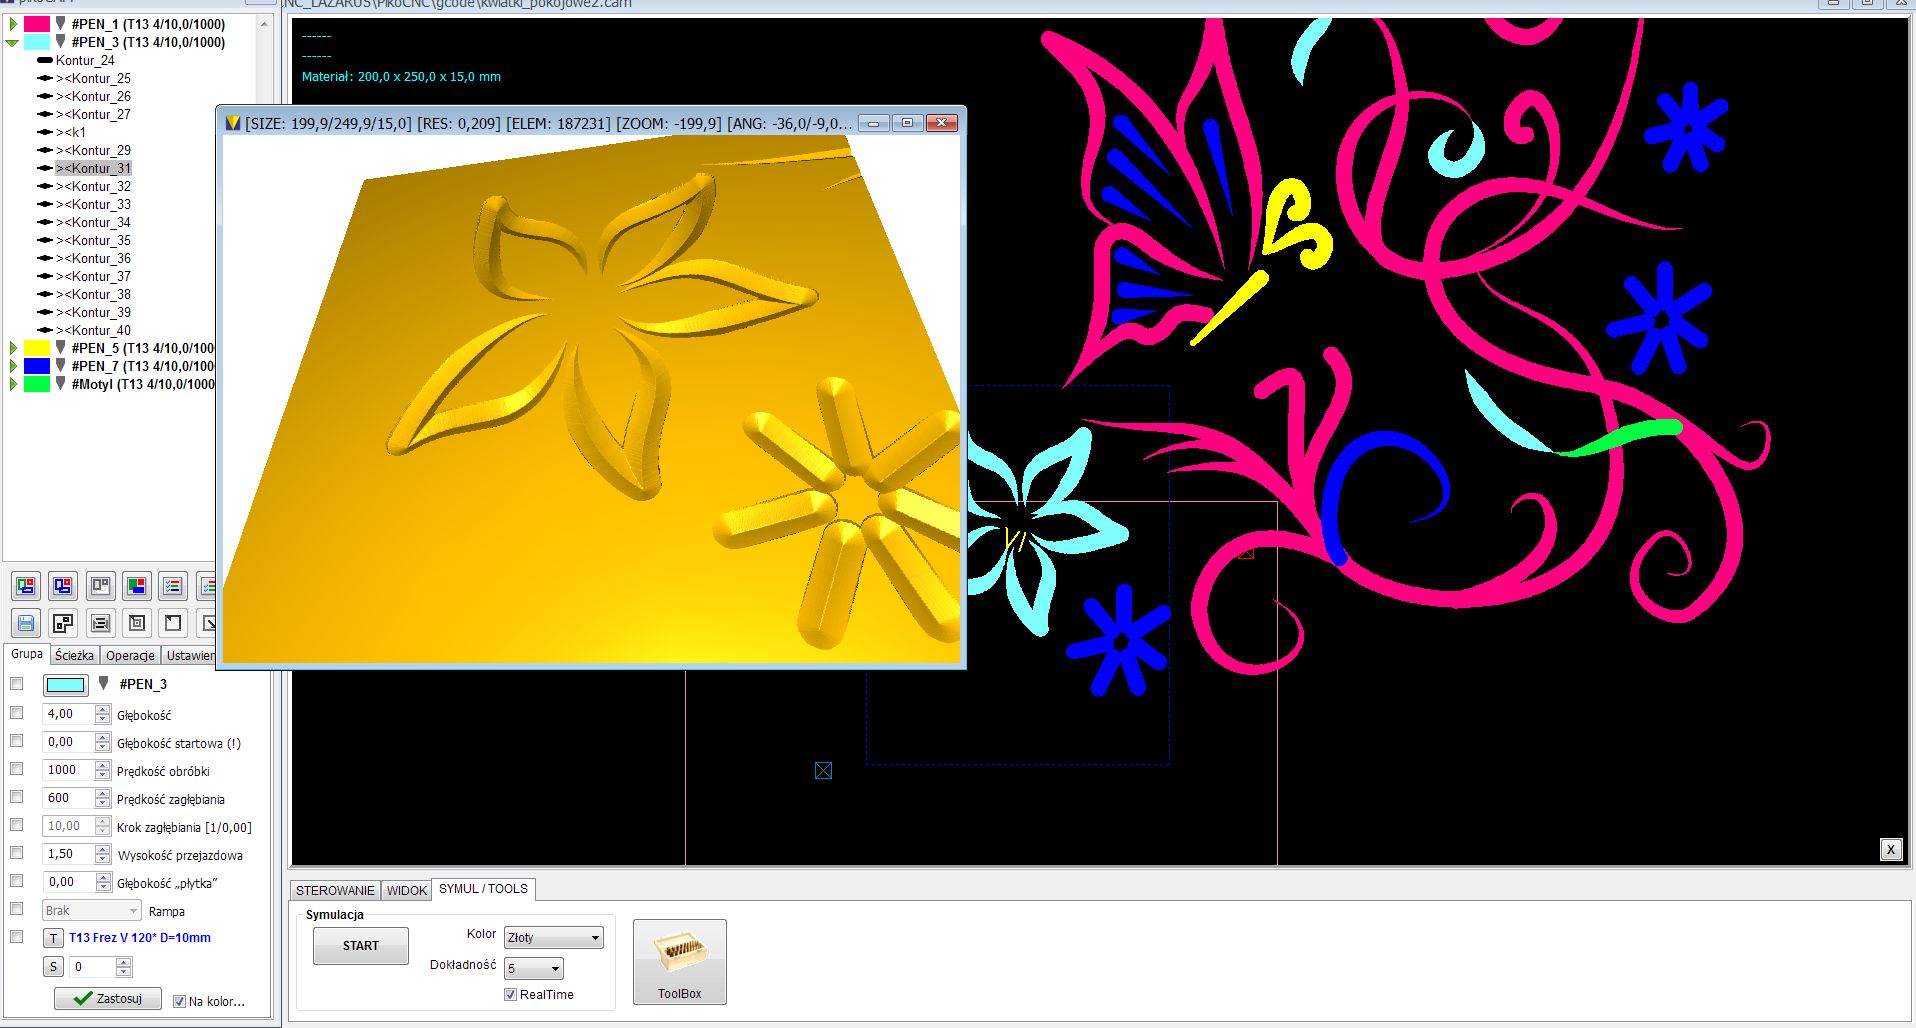The width and height of the screenshot is (1916, 1028).
Task: Click the tree list scrollbar up arrow
Action: [264, 22]
